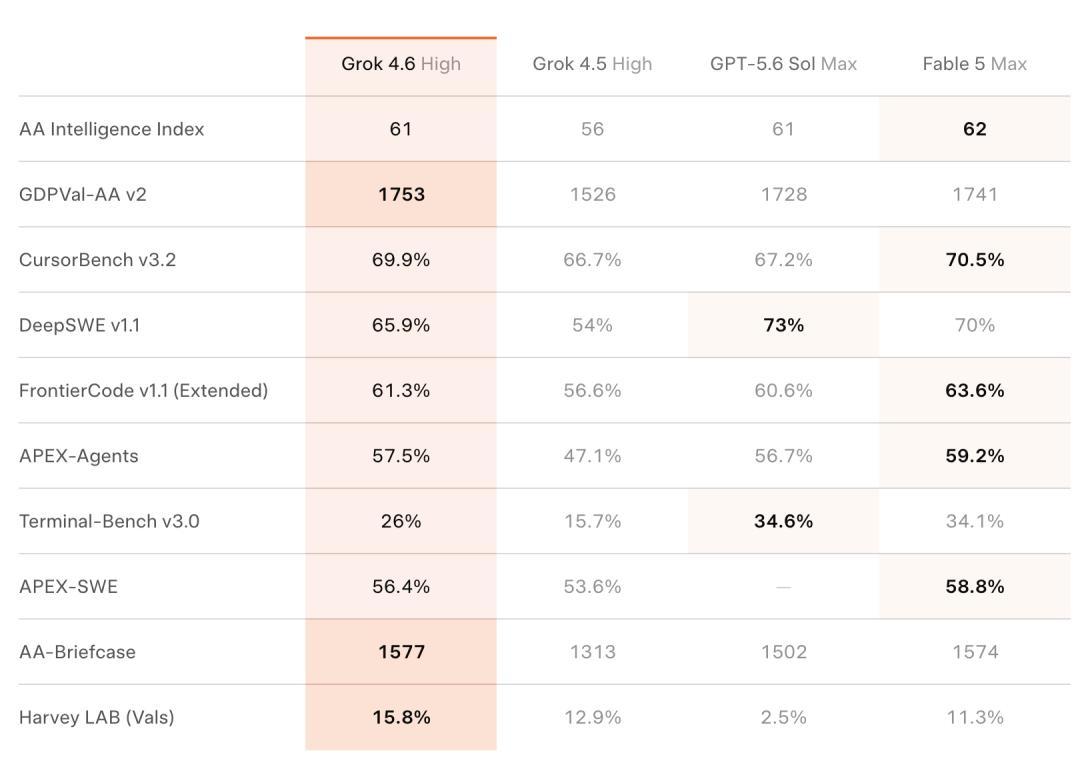
Task: Select the Terminal-Bench v3.0 row label
Action: [109, 522]
